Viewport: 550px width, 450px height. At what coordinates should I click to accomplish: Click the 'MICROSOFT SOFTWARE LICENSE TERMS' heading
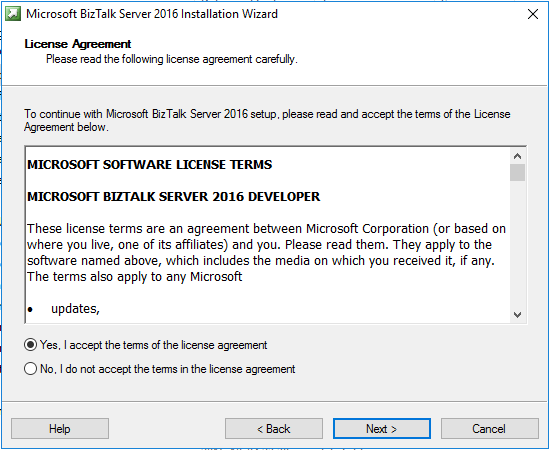pyautogui.click(x=150, y=164)
